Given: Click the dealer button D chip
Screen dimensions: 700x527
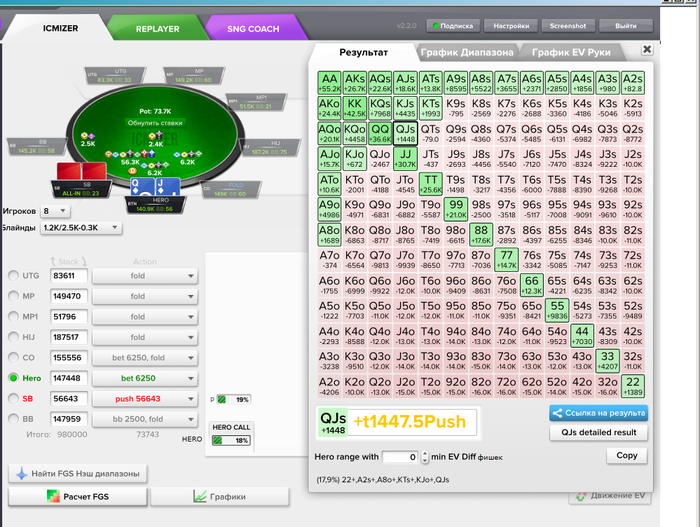Looking at the screenshot, I should [132, 171].
